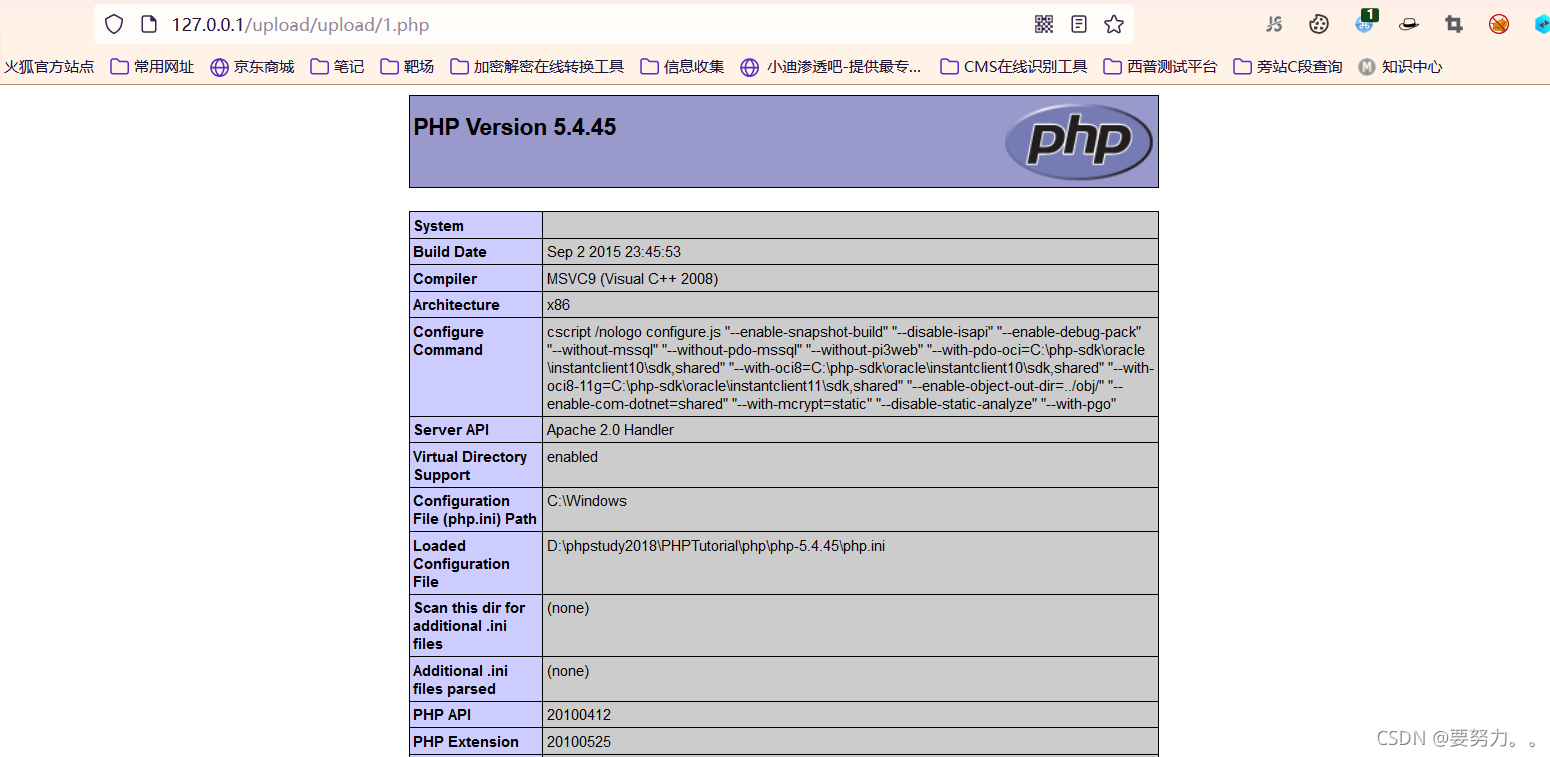Open the QR code generator icon
This screenshot has width=1550, height=757.
pos(1044,24)
